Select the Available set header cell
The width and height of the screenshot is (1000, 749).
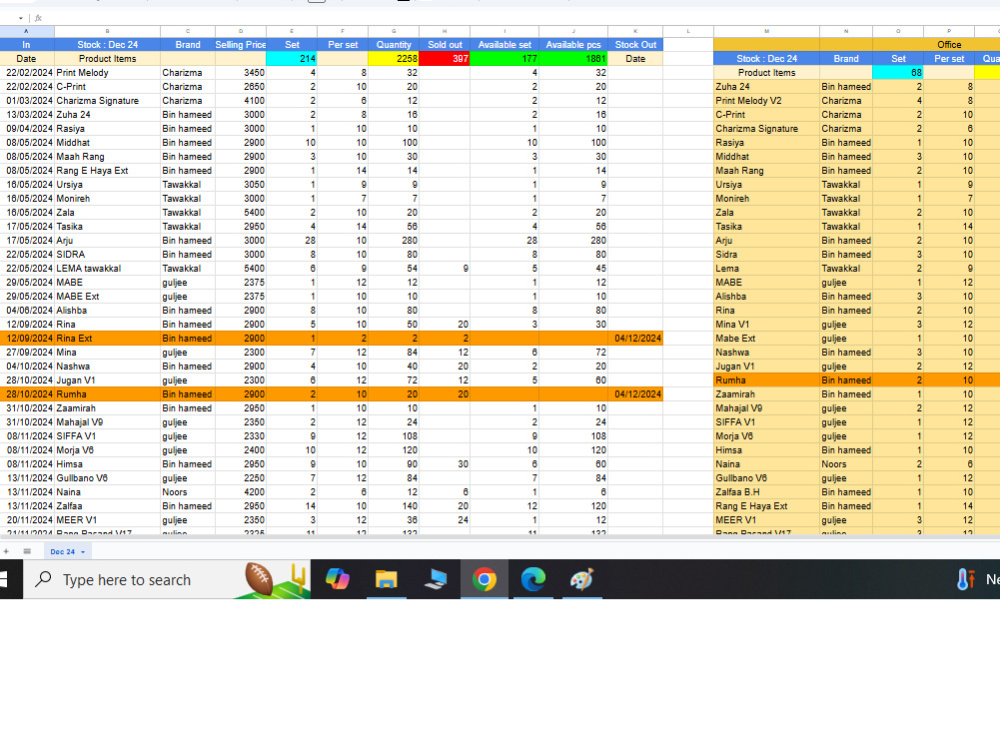coord(504,45)
